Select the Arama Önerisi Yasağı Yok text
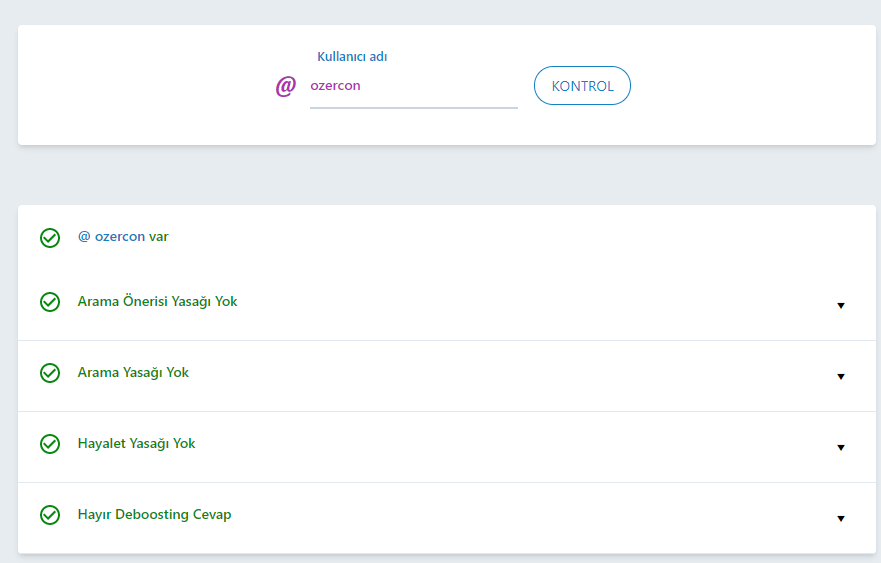Image resolution: width=881 pixels, height=563 pixels. 157,302
